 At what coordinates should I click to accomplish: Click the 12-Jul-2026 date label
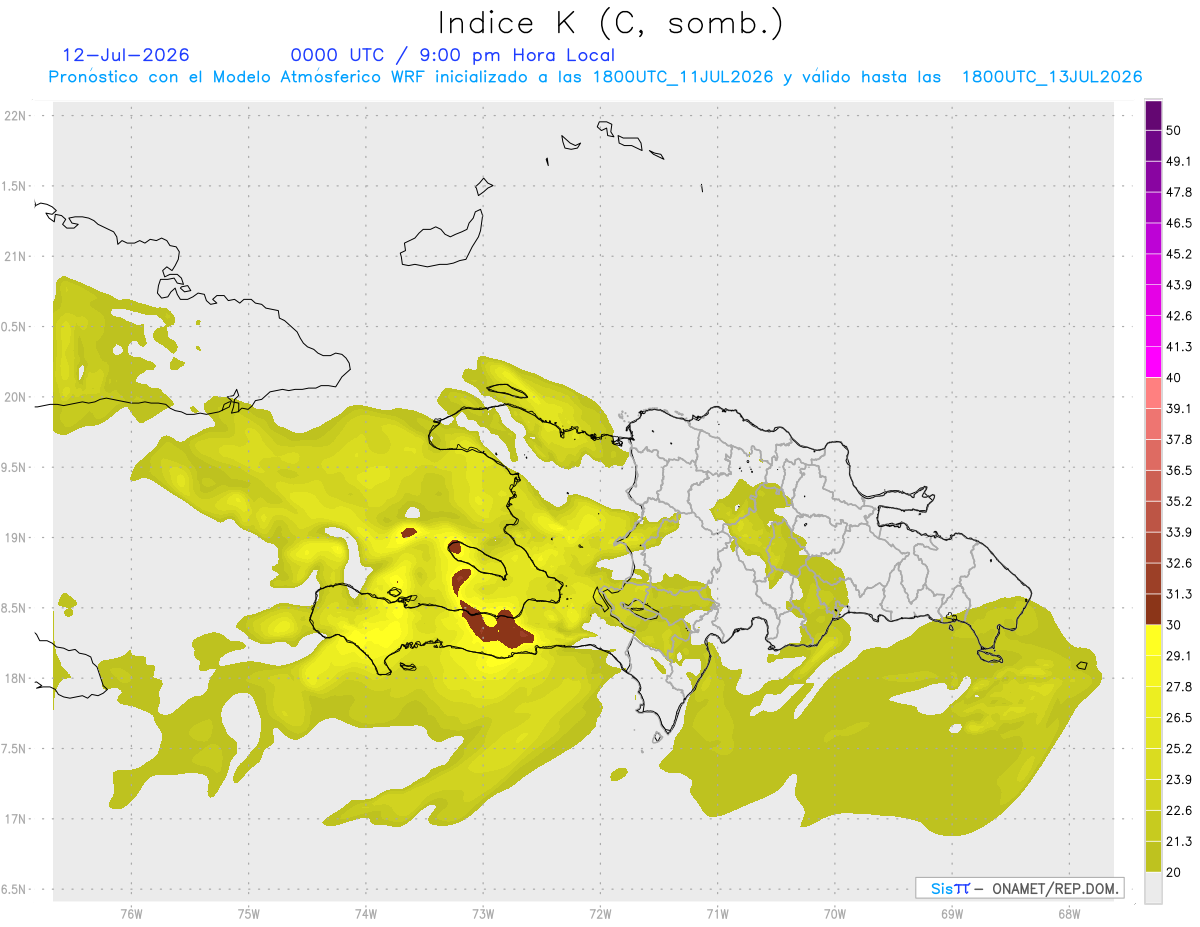tap(126, 55)
